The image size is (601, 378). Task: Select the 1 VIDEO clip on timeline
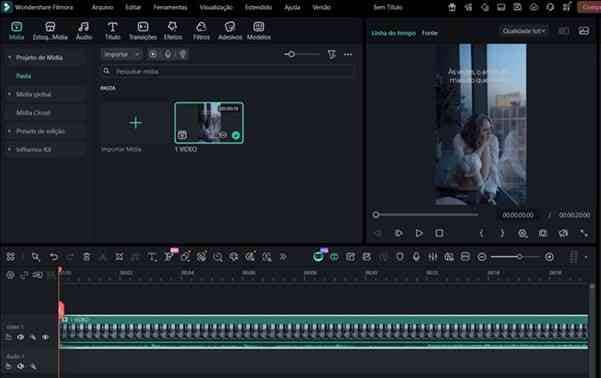tap(324, 332)
